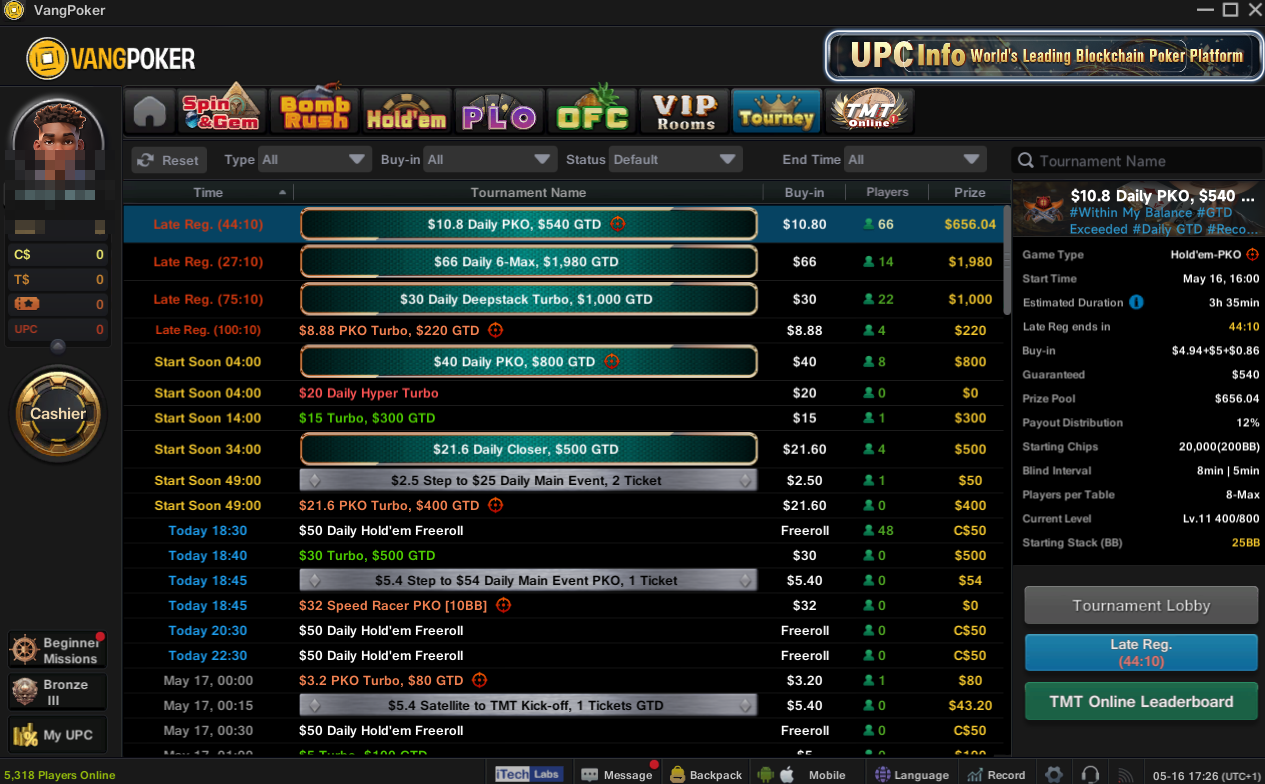Select the $32 Speed Racer PKO row
Screen dimensions: 1265x784
[565, 605]
